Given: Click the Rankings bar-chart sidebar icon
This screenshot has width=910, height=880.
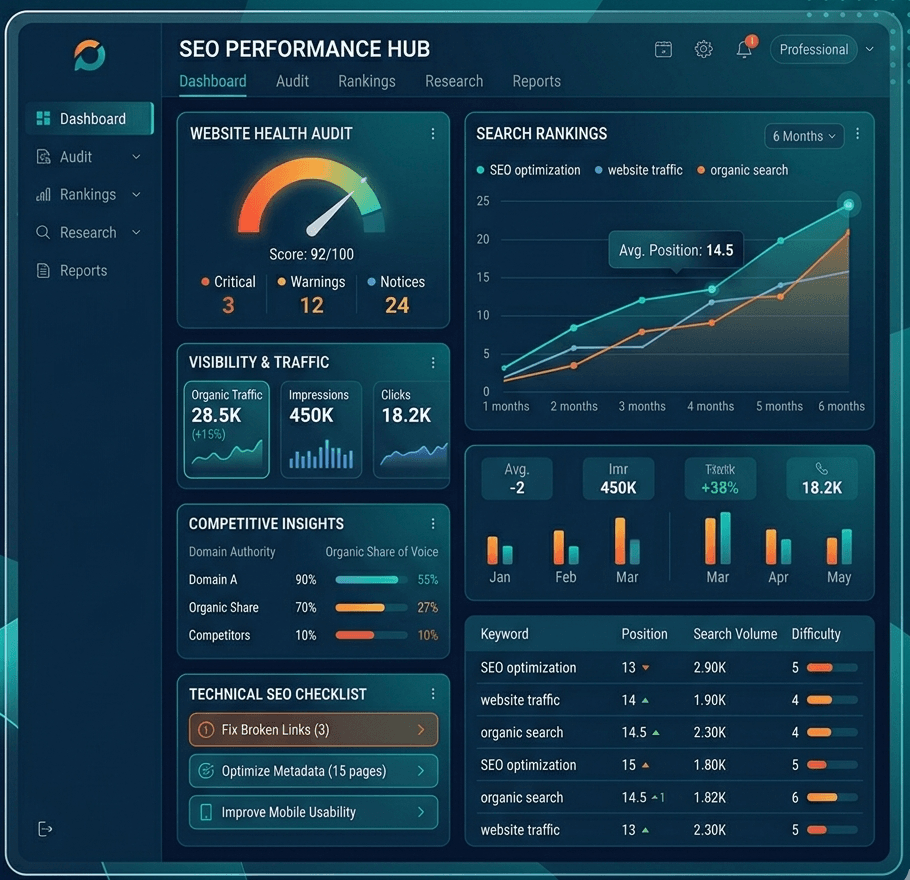Looking at the screenshot, I should click(43, 194).
